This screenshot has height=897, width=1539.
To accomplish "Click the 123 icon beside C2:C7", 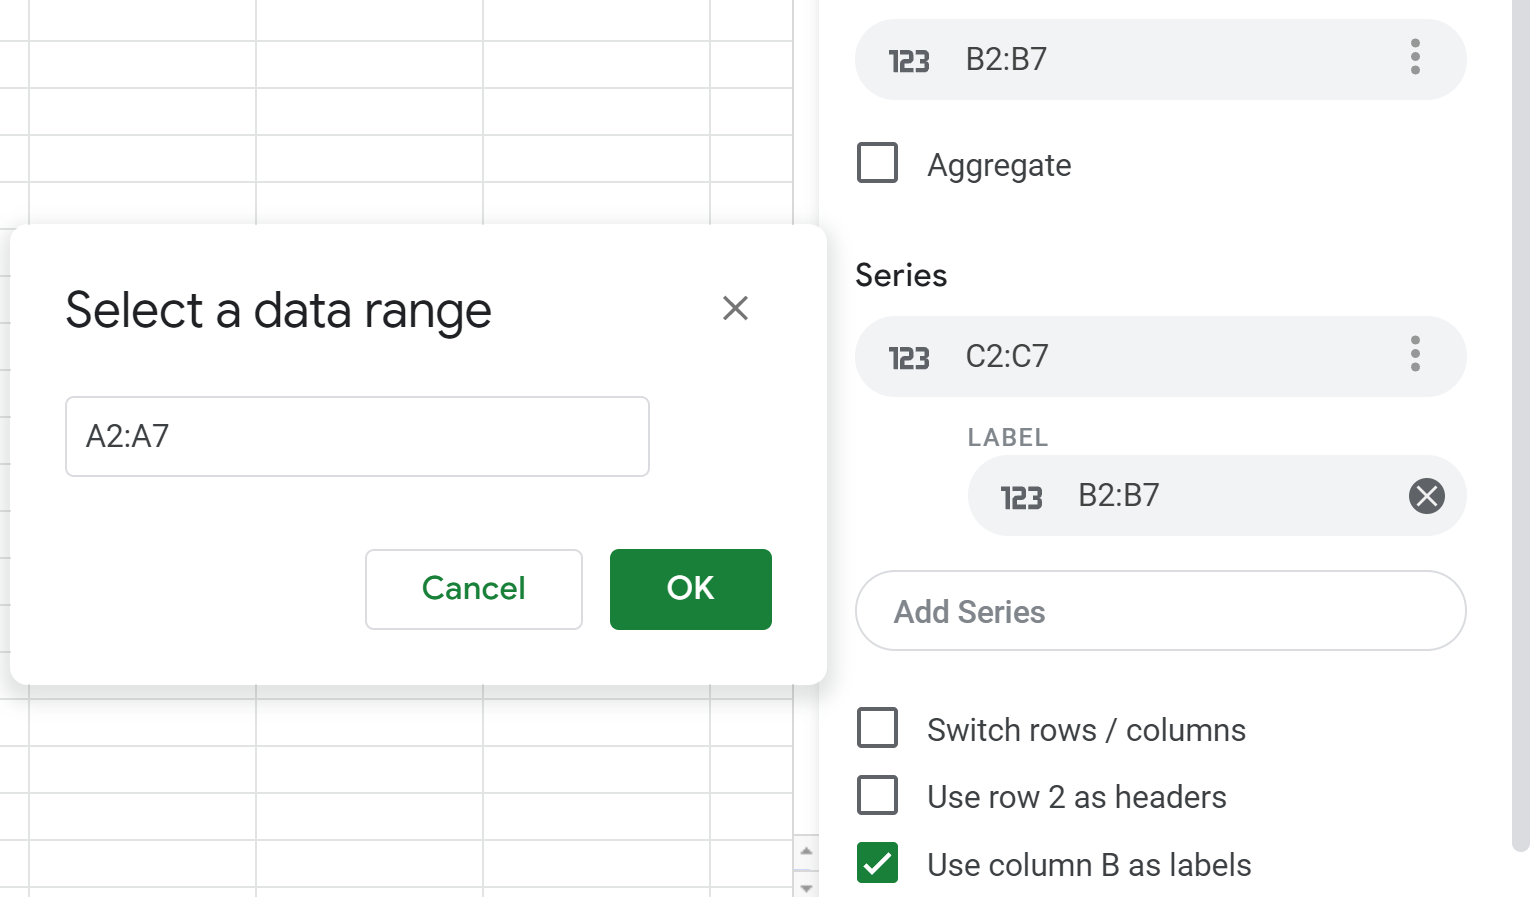I will click(909, 358).
